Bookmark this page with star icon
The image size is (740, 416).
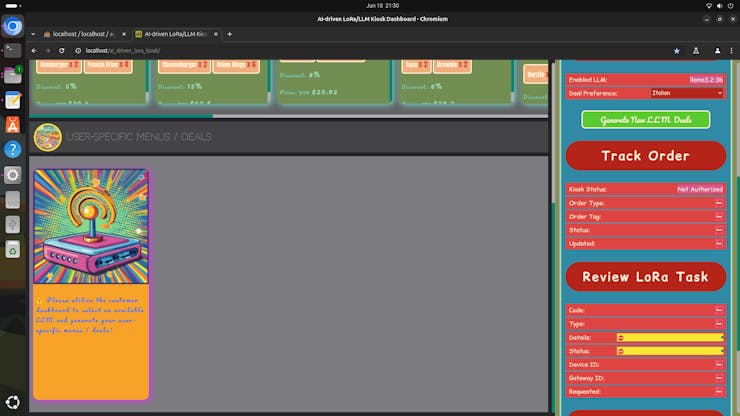(677, 51)
